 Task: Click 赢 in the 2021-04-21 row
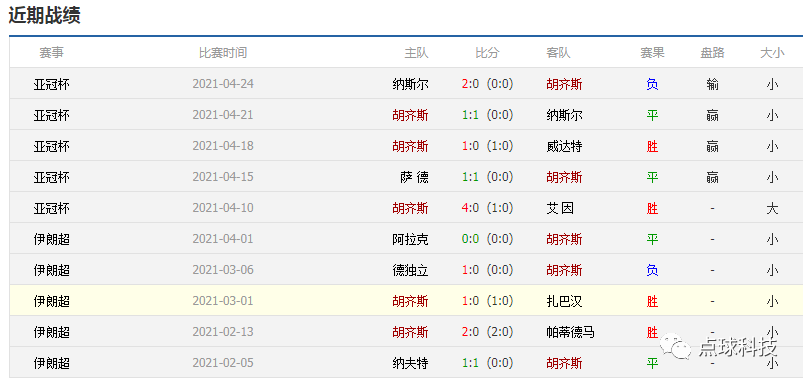(x=712, y=115)
